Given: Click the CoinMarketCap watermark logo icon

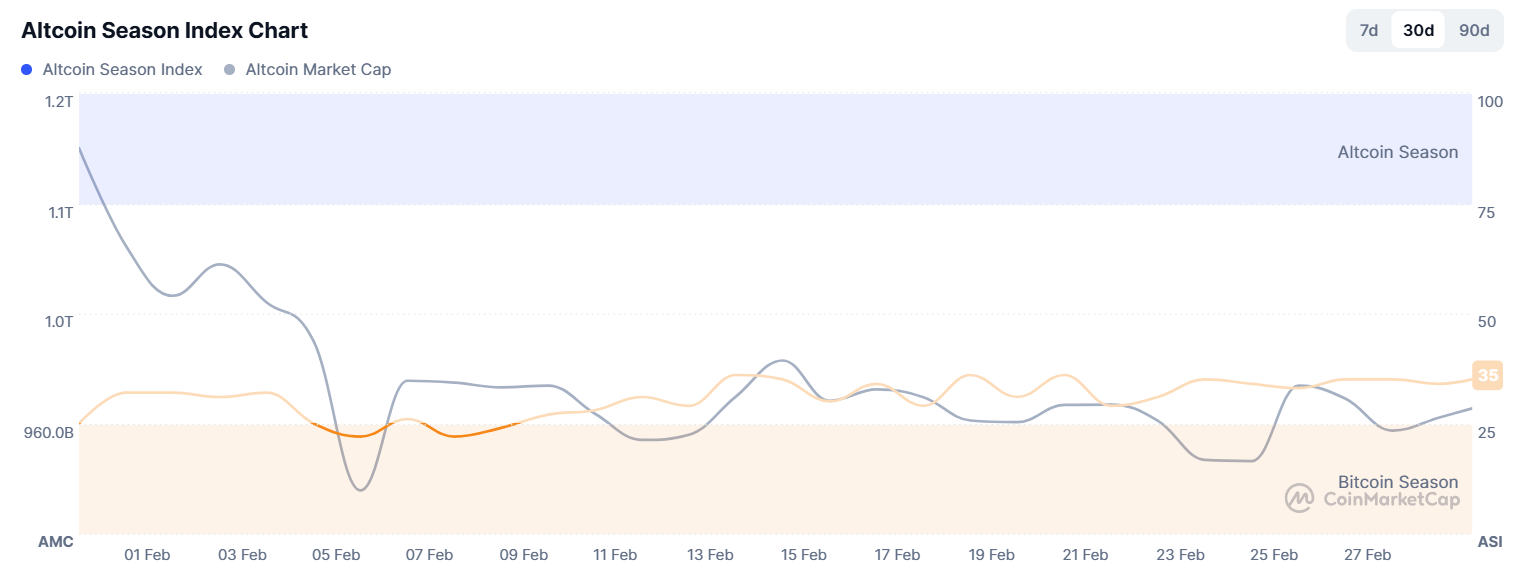Looking at the screenshot, I should [x=1299, y=498].
